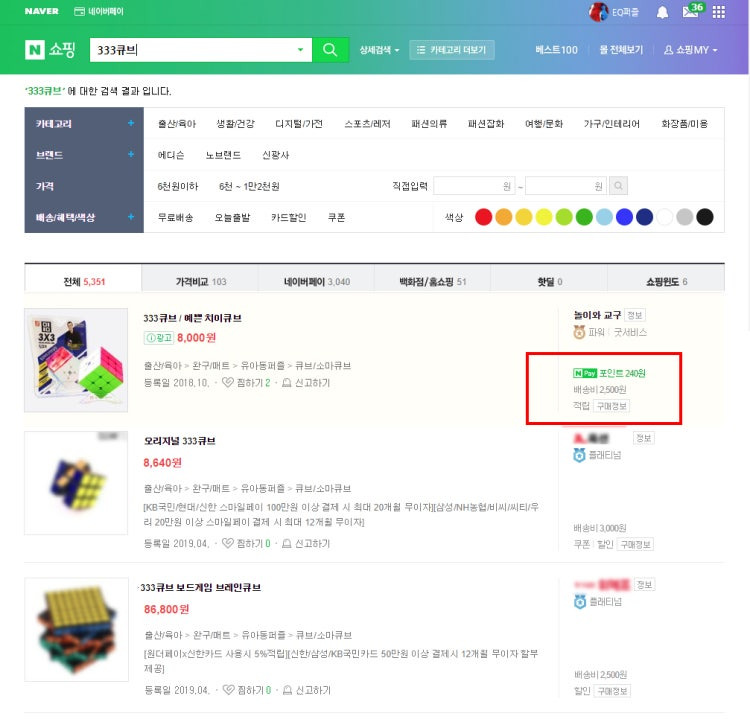Click the NAVER logo in top bar
Screen dimensions: 750x719
point(42,11)
